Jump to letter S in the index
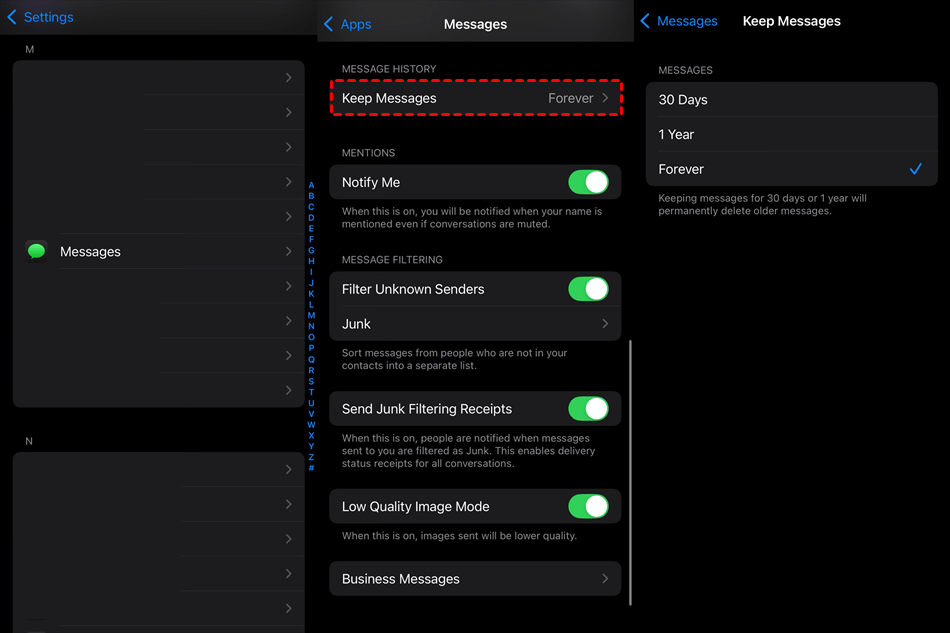The image size is (950, 633). 311,381
